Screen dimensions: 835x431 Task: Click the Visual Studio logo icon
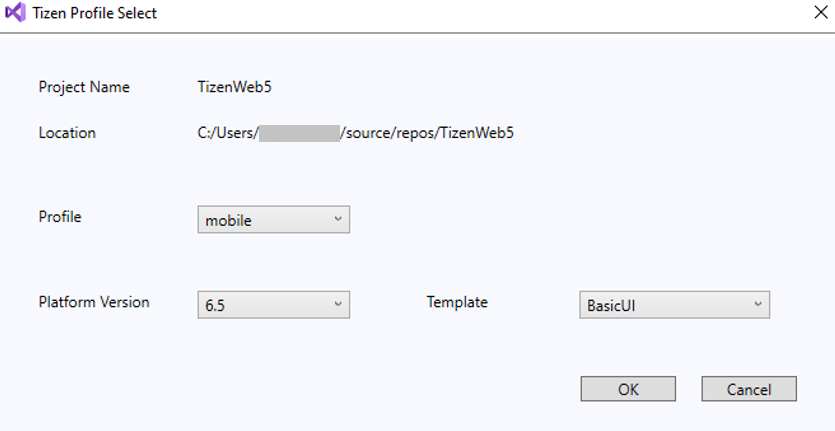coord(15,14)
